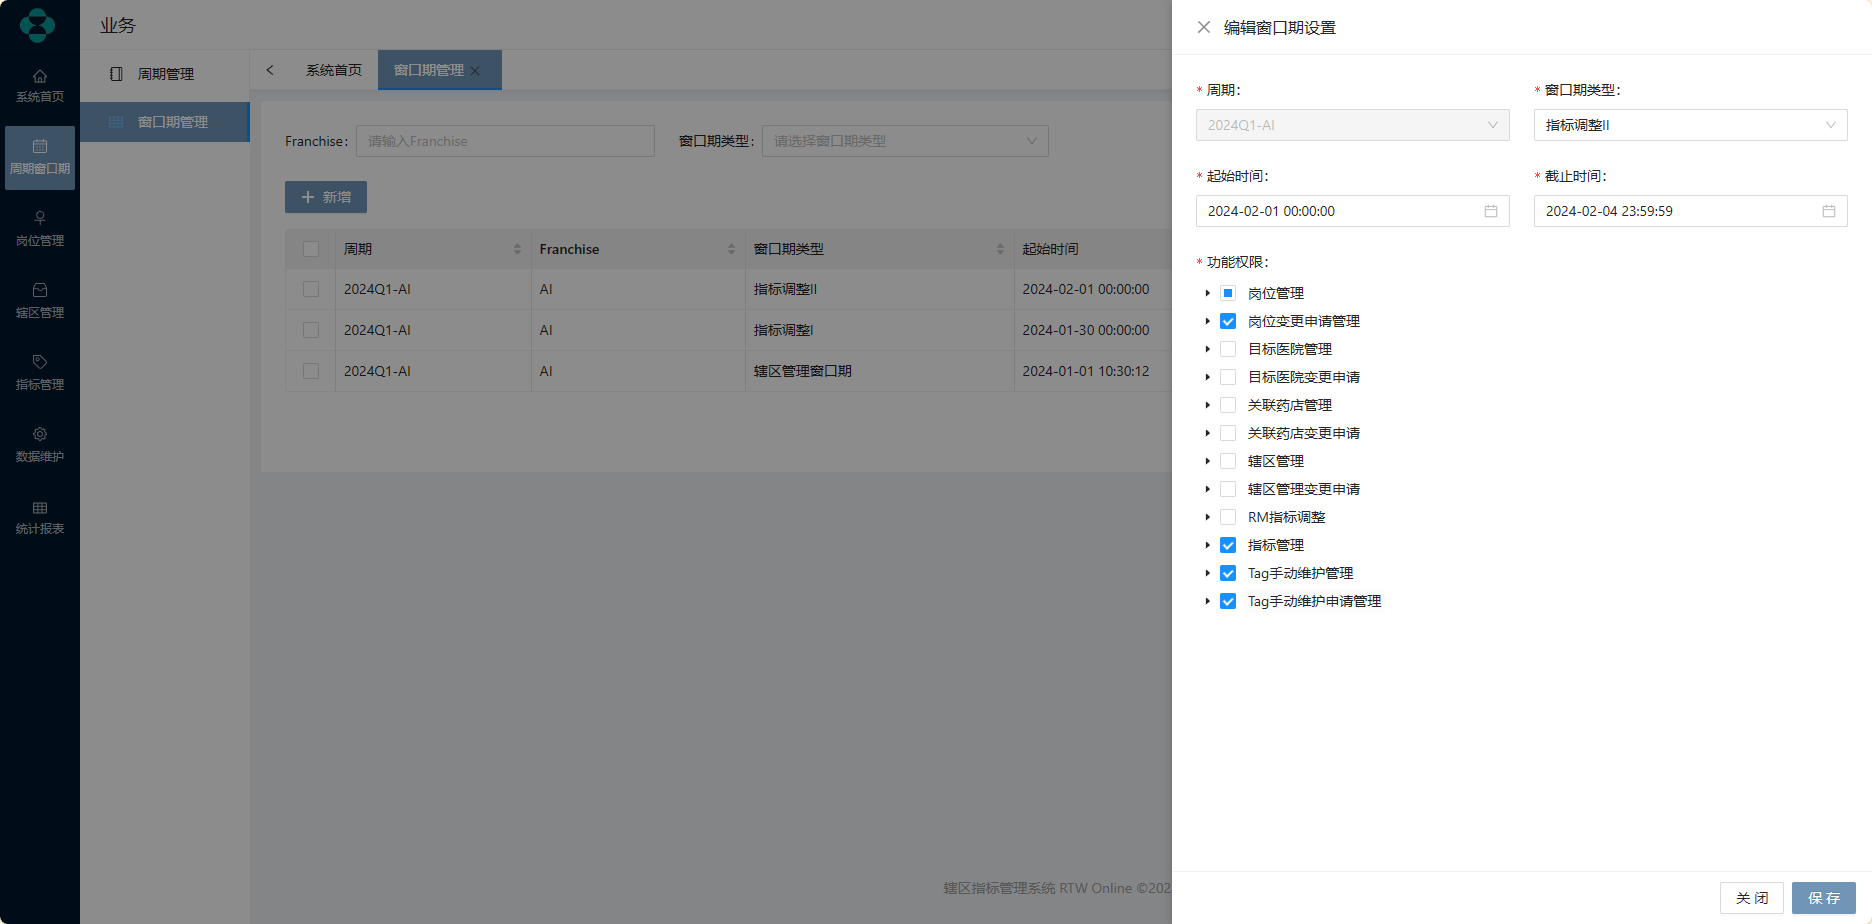Check 辖区管理变更申请 permission
This screenshot has height=924, width=1872.
pyautogui.click(x=1228, y=489)
